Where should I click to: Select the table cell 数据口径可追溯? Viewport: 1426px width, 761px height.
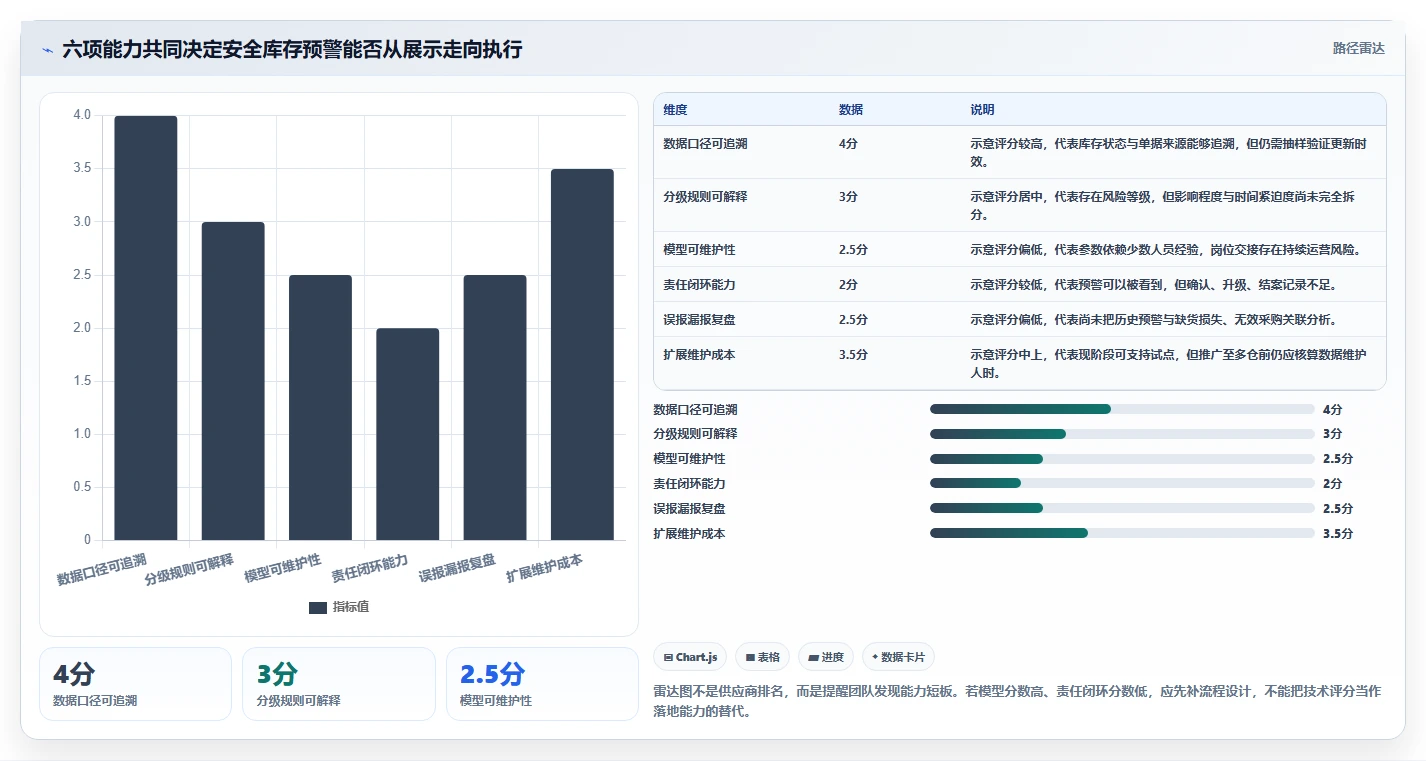click(705, 144)
